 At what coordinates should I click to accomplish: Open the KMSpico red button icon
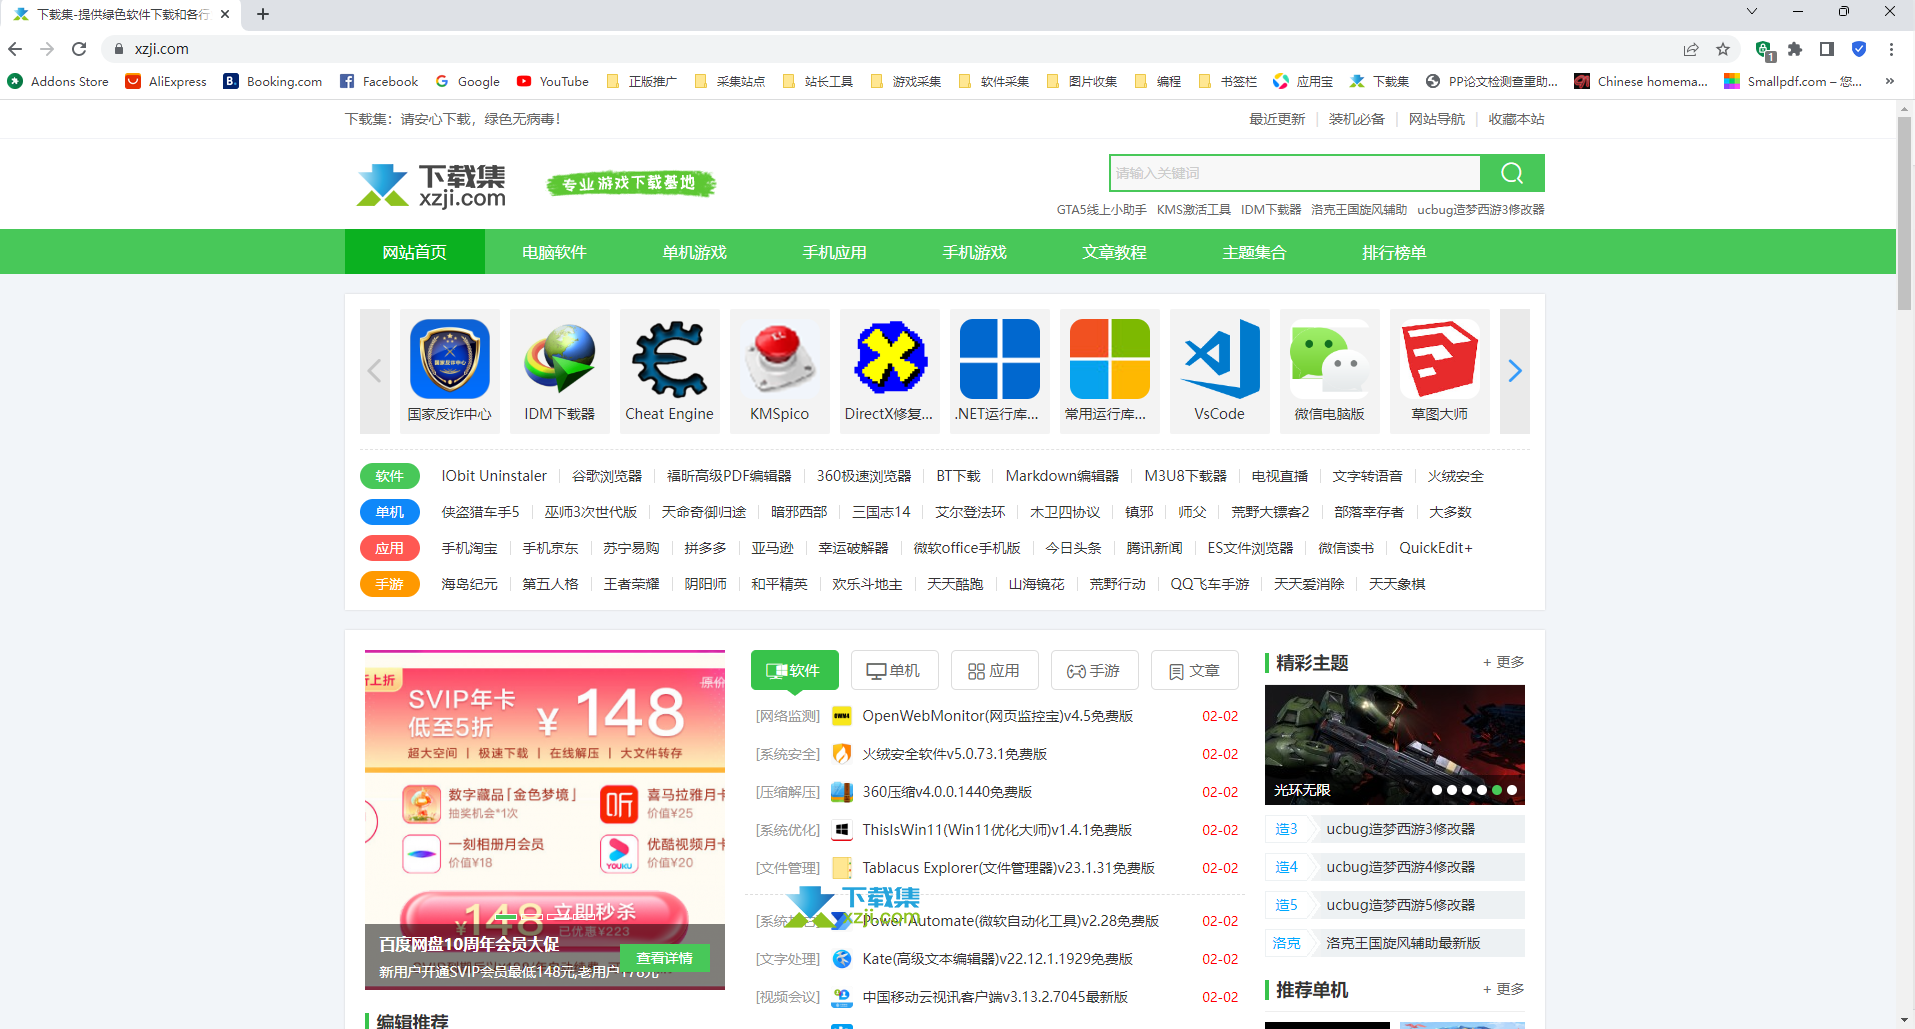(x=779, y=359)
